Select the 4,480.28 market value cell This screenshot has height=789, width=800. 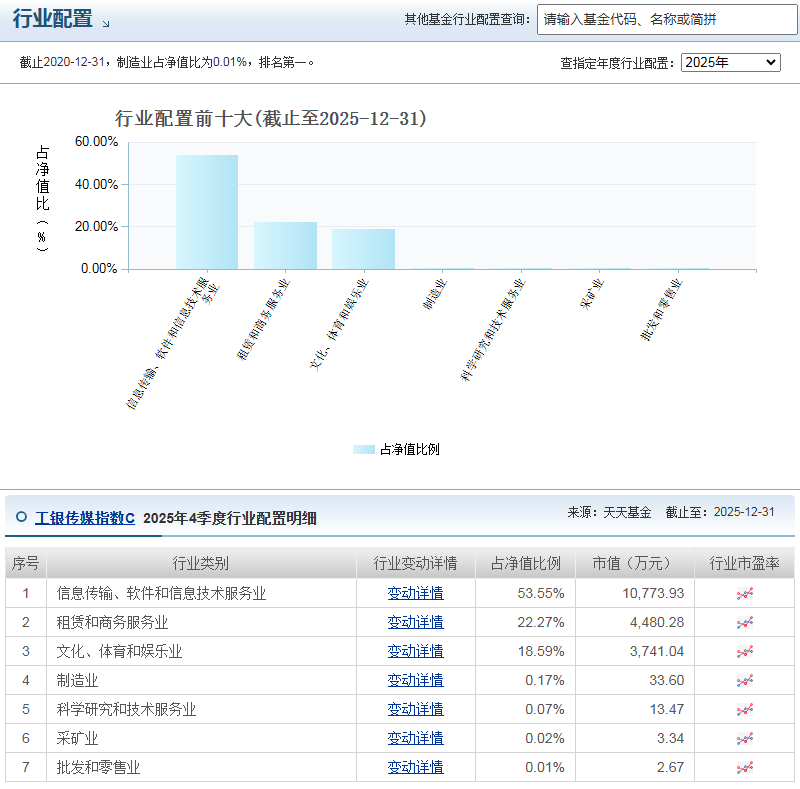tap(635, 623)
